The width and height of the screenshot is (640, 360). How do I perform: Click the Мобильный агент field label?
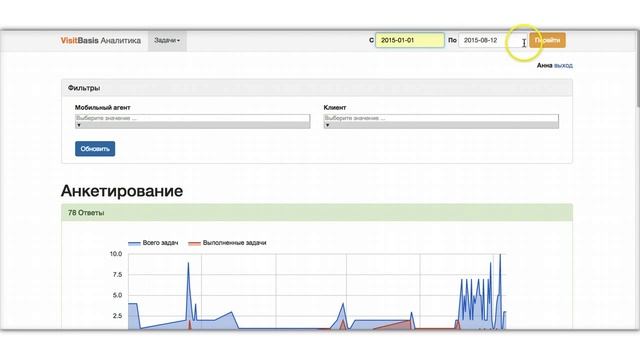(102, 107)
